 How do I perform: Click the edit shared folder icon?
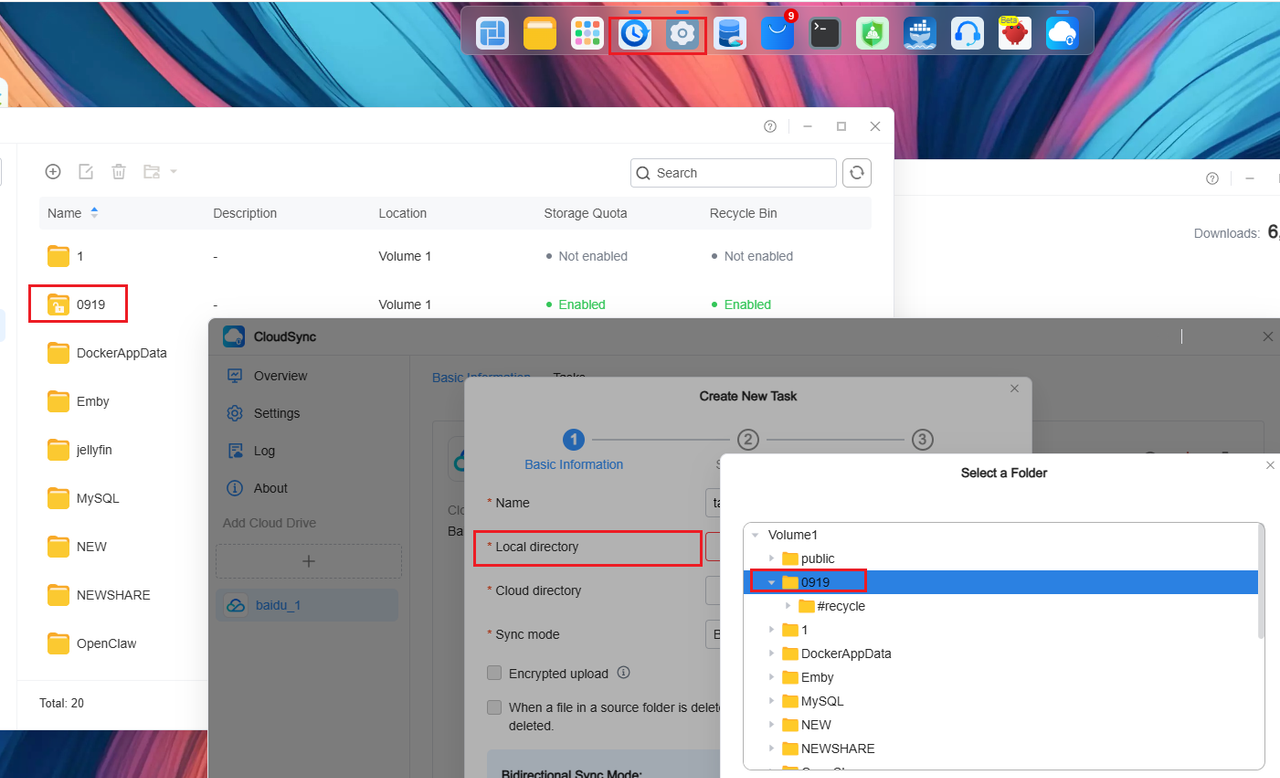[86, 172]
